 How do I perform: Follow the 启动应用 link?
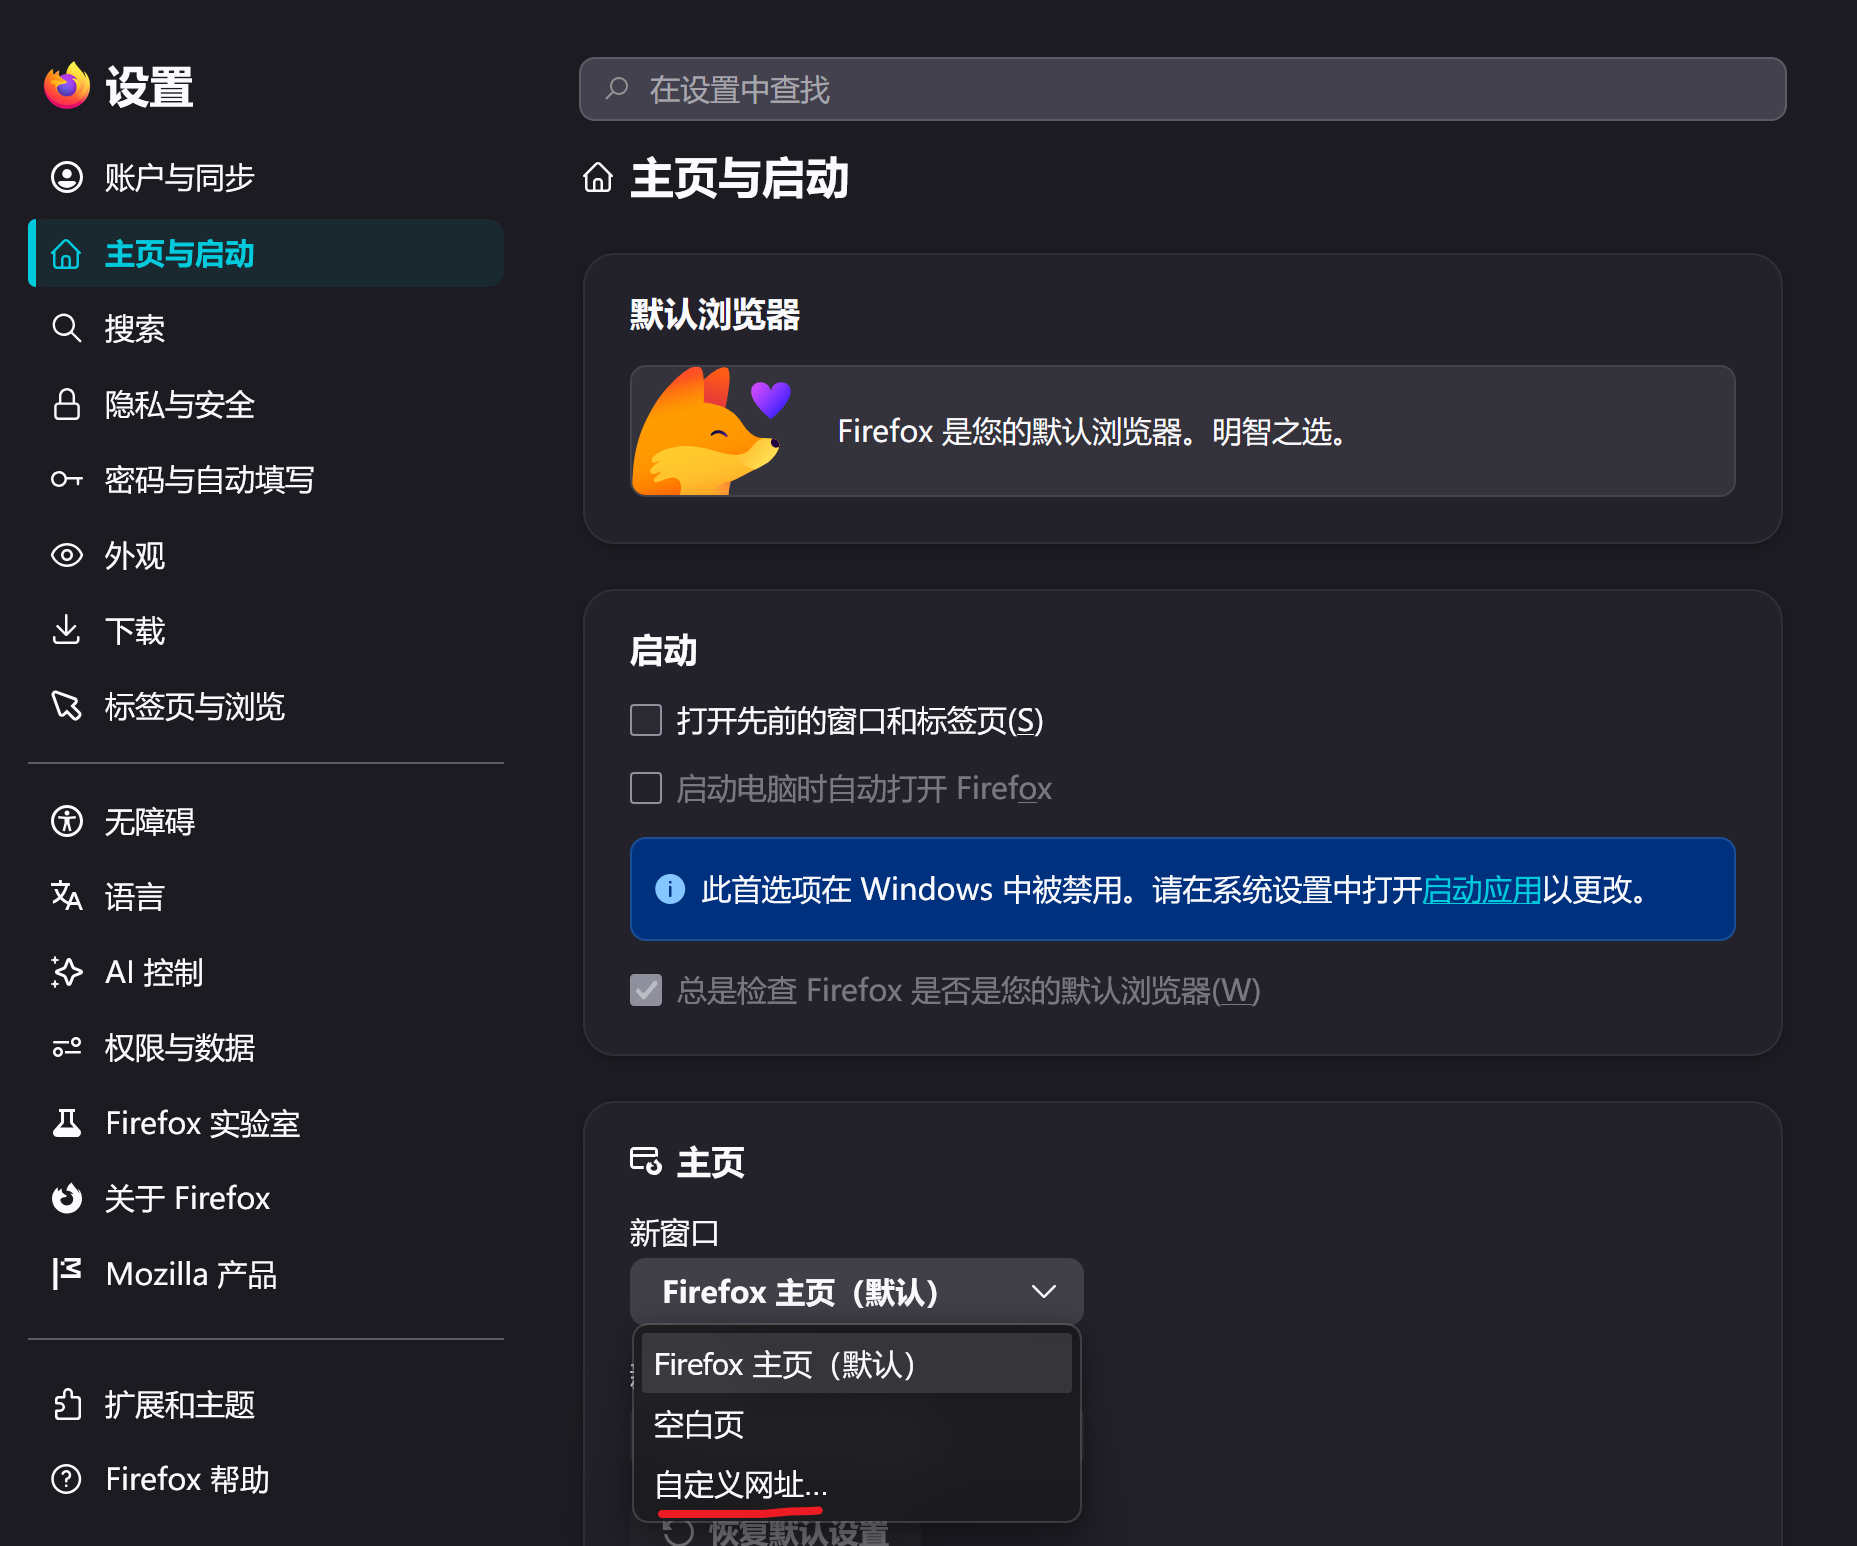pos(1482,889)
